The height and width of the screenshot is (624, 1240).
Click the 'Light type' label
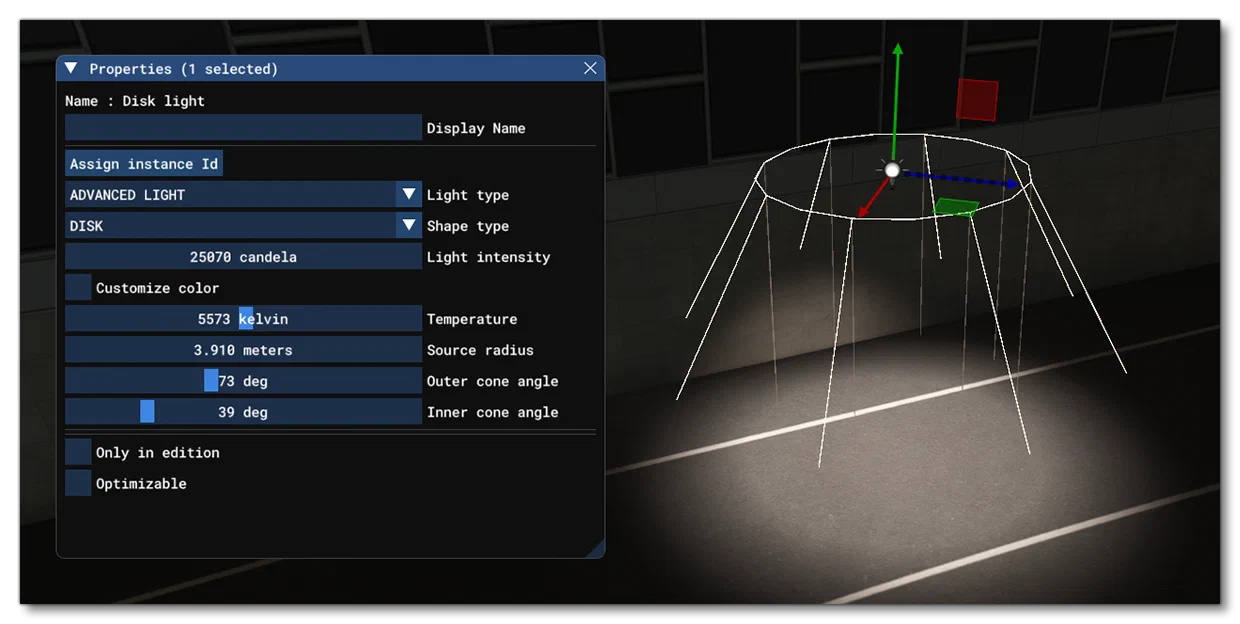tap(468, 195)
